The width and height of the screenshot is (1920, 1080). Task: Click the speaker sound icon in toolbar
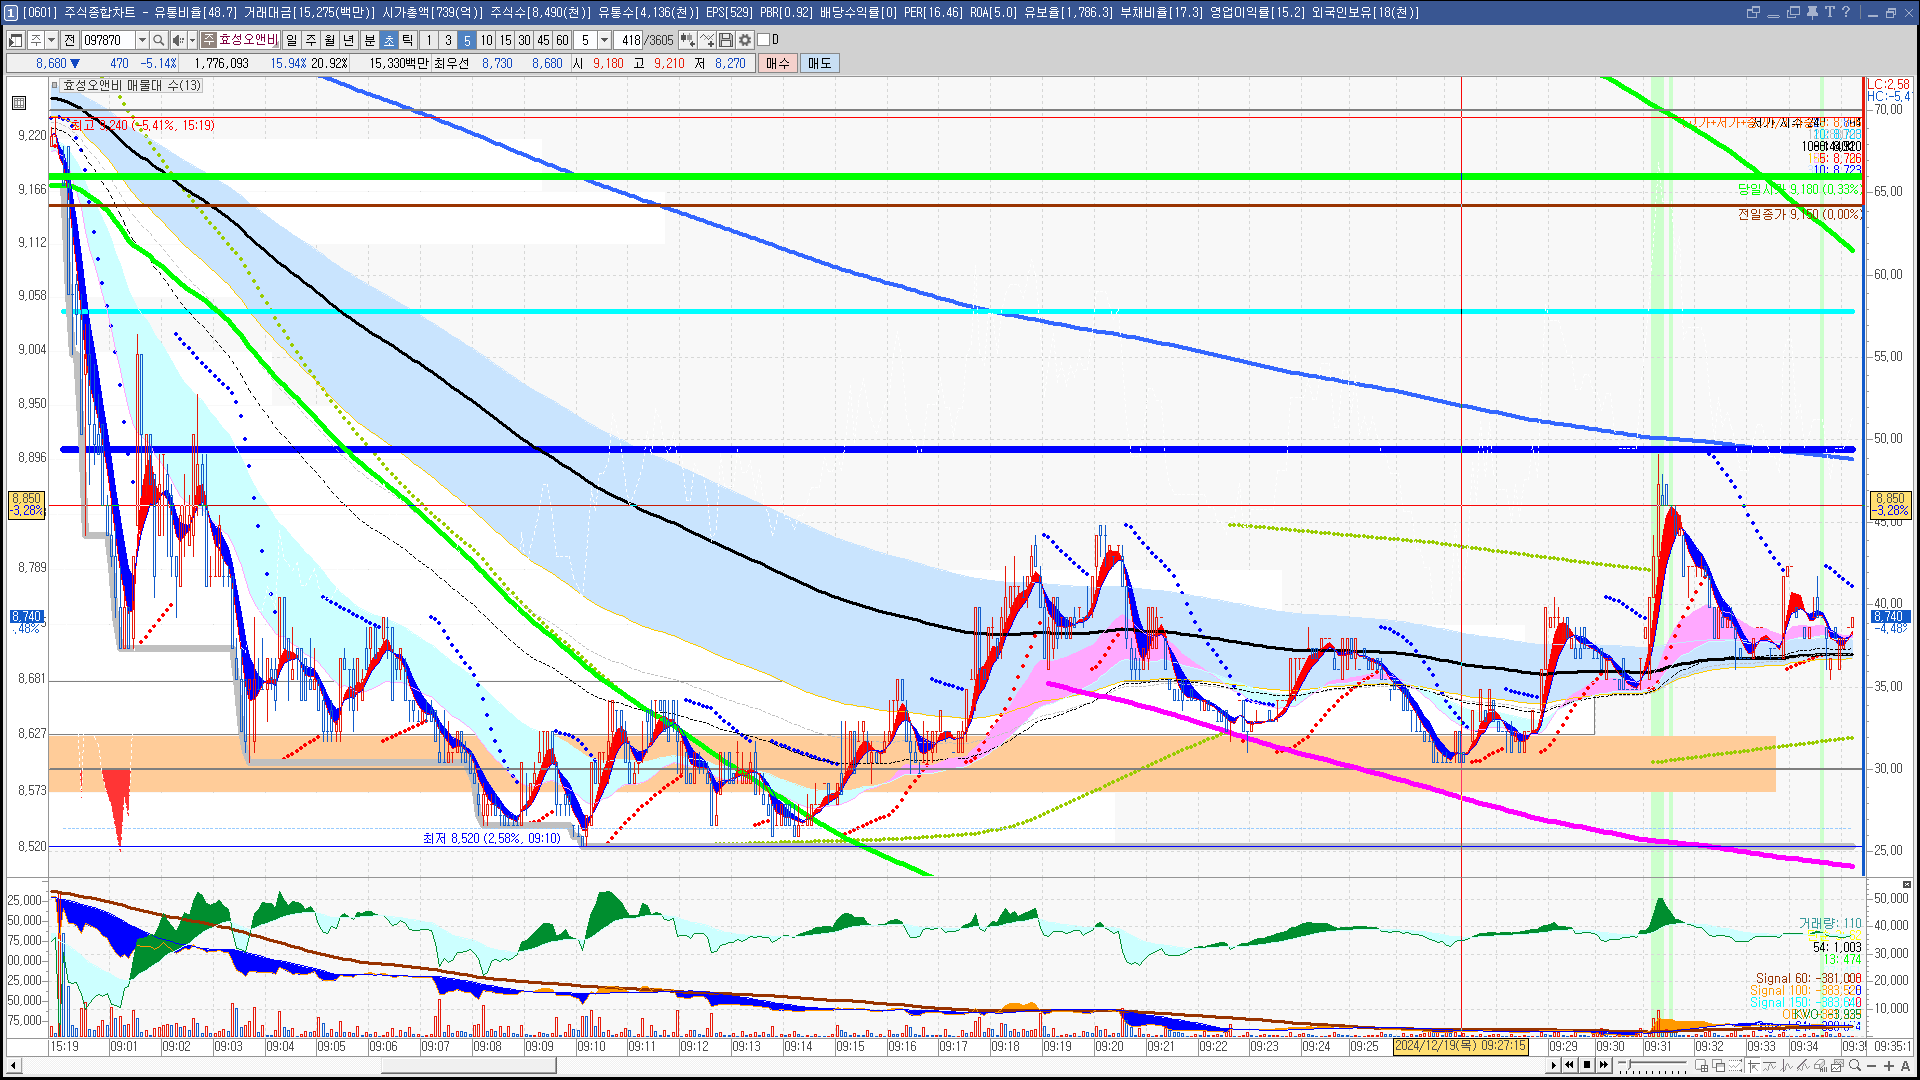[x=177, y=40]
